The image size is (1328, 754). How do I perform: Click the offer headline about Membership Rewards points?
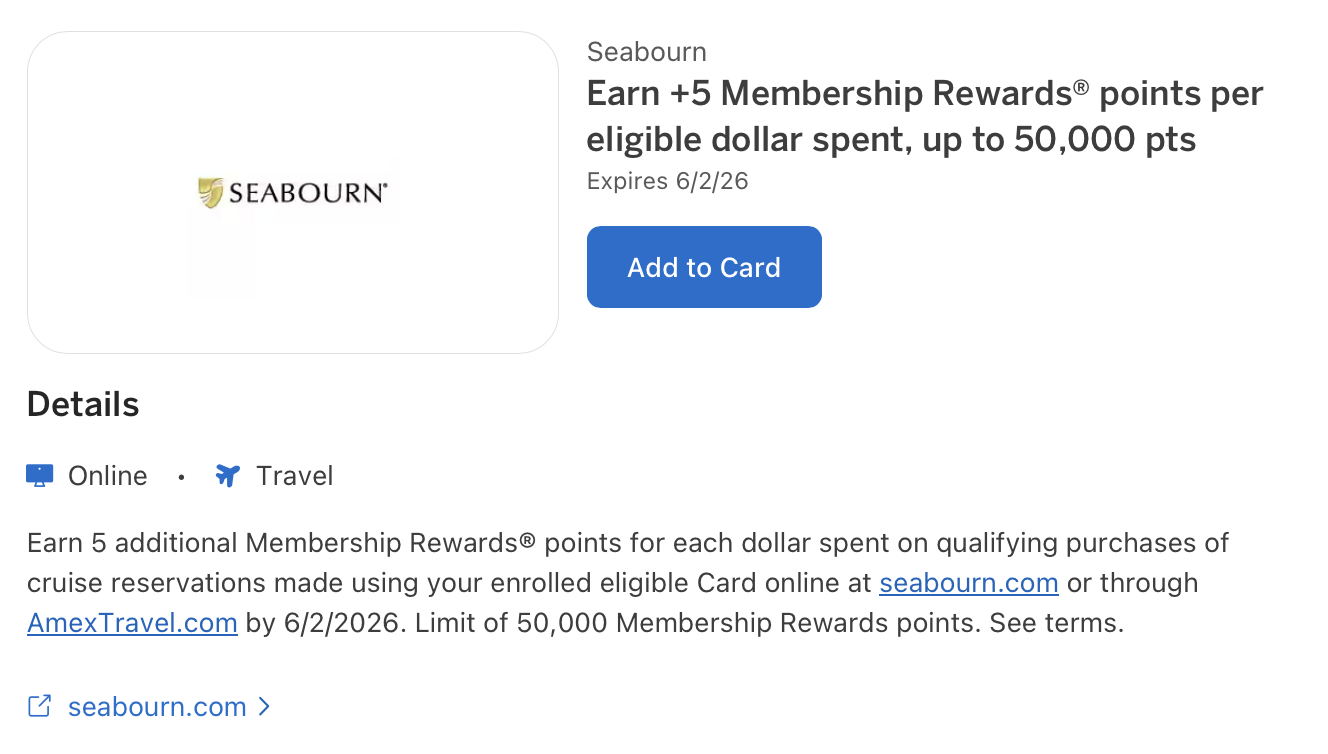(x=923, y=115)
